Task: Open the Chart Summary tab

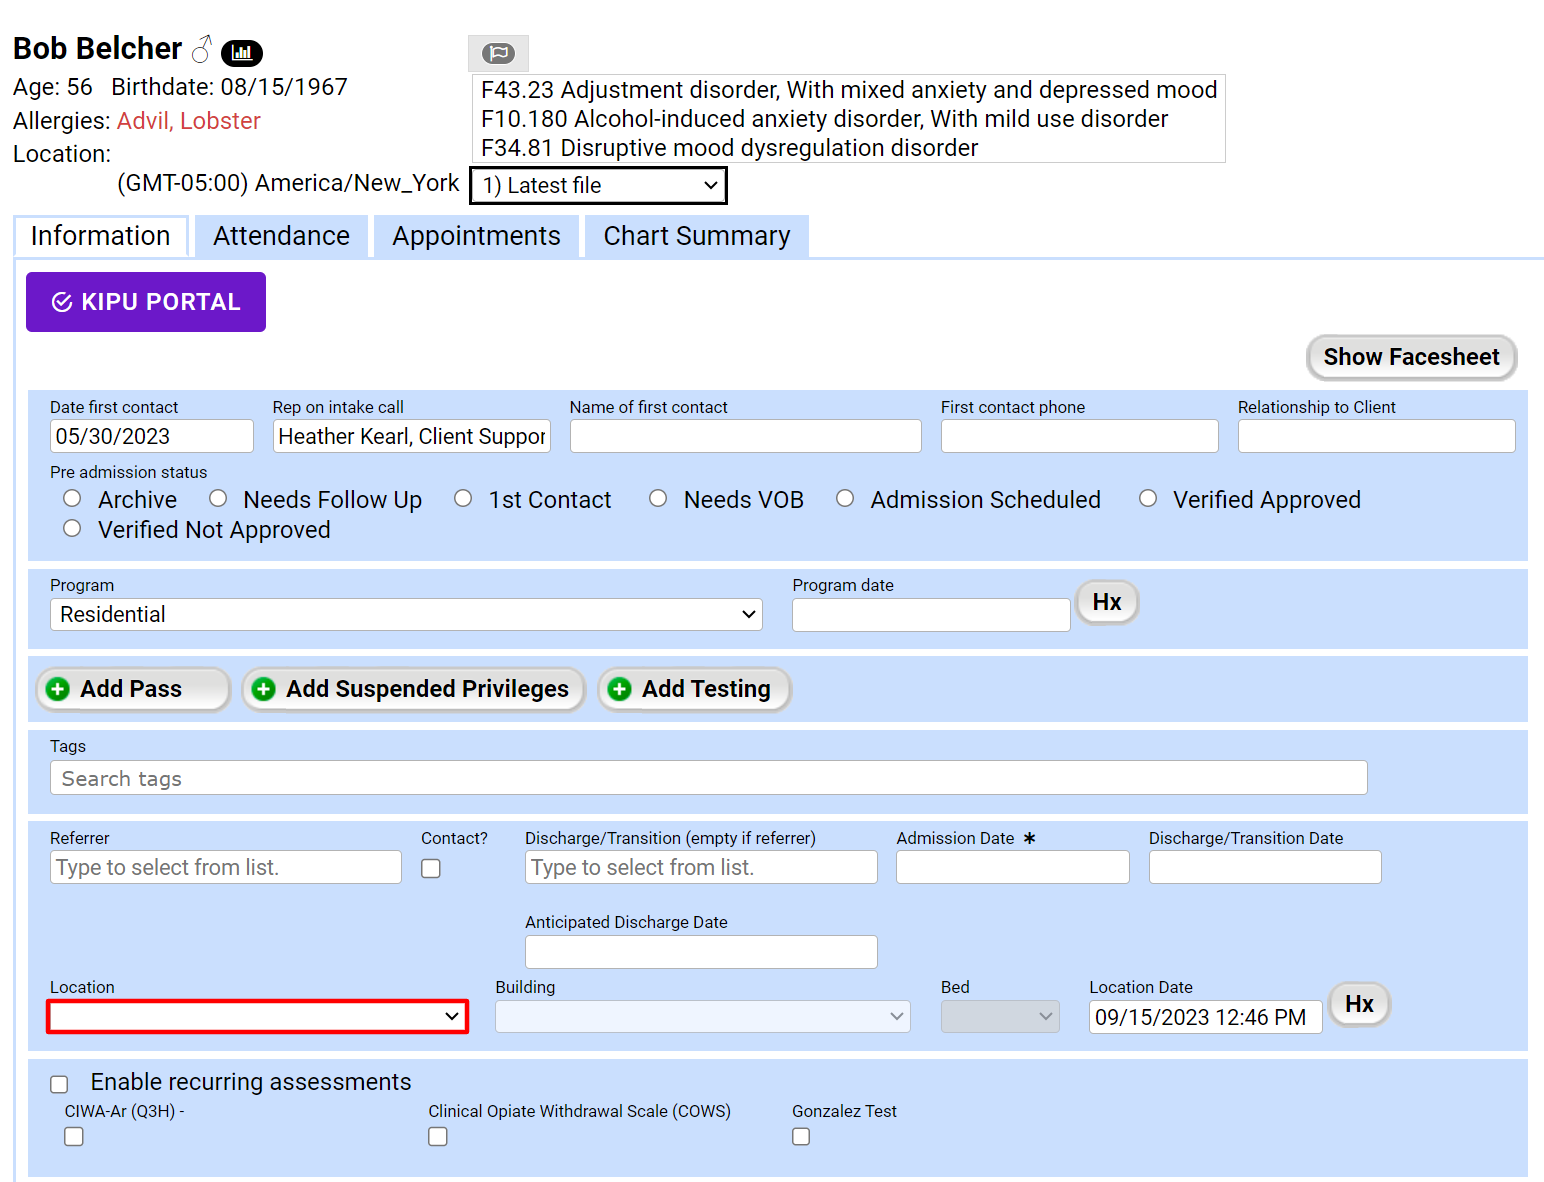Action: coord(696,236)
